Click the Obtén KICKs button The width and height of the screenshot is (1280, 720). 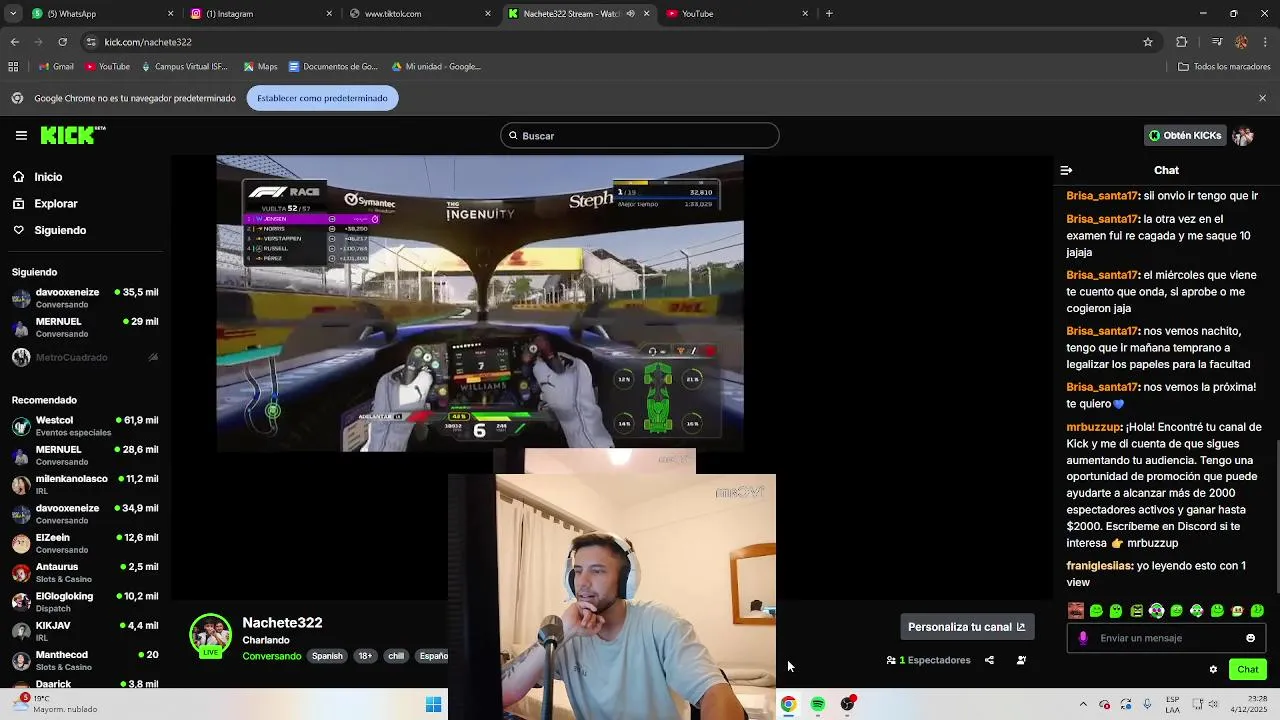(1185, 135)
